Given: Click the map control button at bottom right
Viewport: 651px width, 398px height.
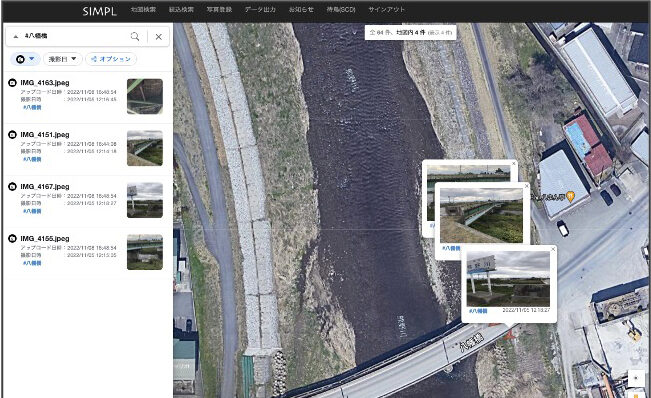Looking at the screenshot, I should pyautogui.click(x=636, y=378).
